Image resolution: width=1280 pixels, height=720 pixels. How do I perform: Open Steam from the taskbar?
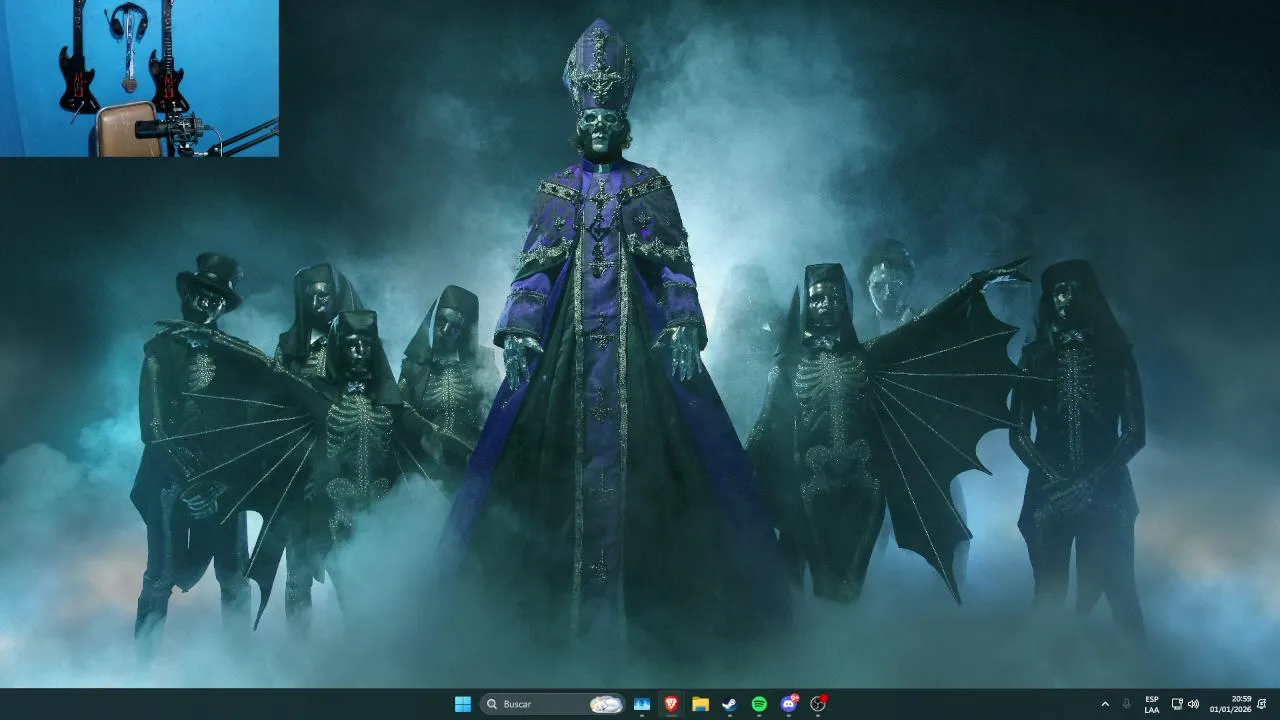point(730,704)
